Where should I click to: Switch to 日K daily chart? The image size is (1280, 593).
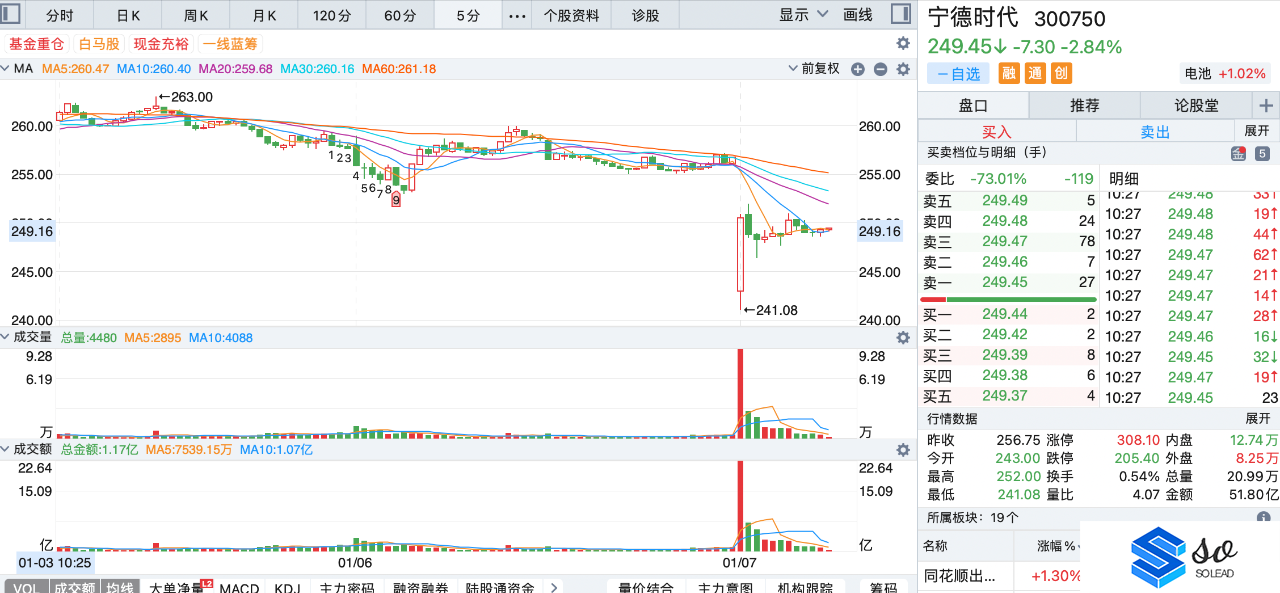[x=128, y=15]
